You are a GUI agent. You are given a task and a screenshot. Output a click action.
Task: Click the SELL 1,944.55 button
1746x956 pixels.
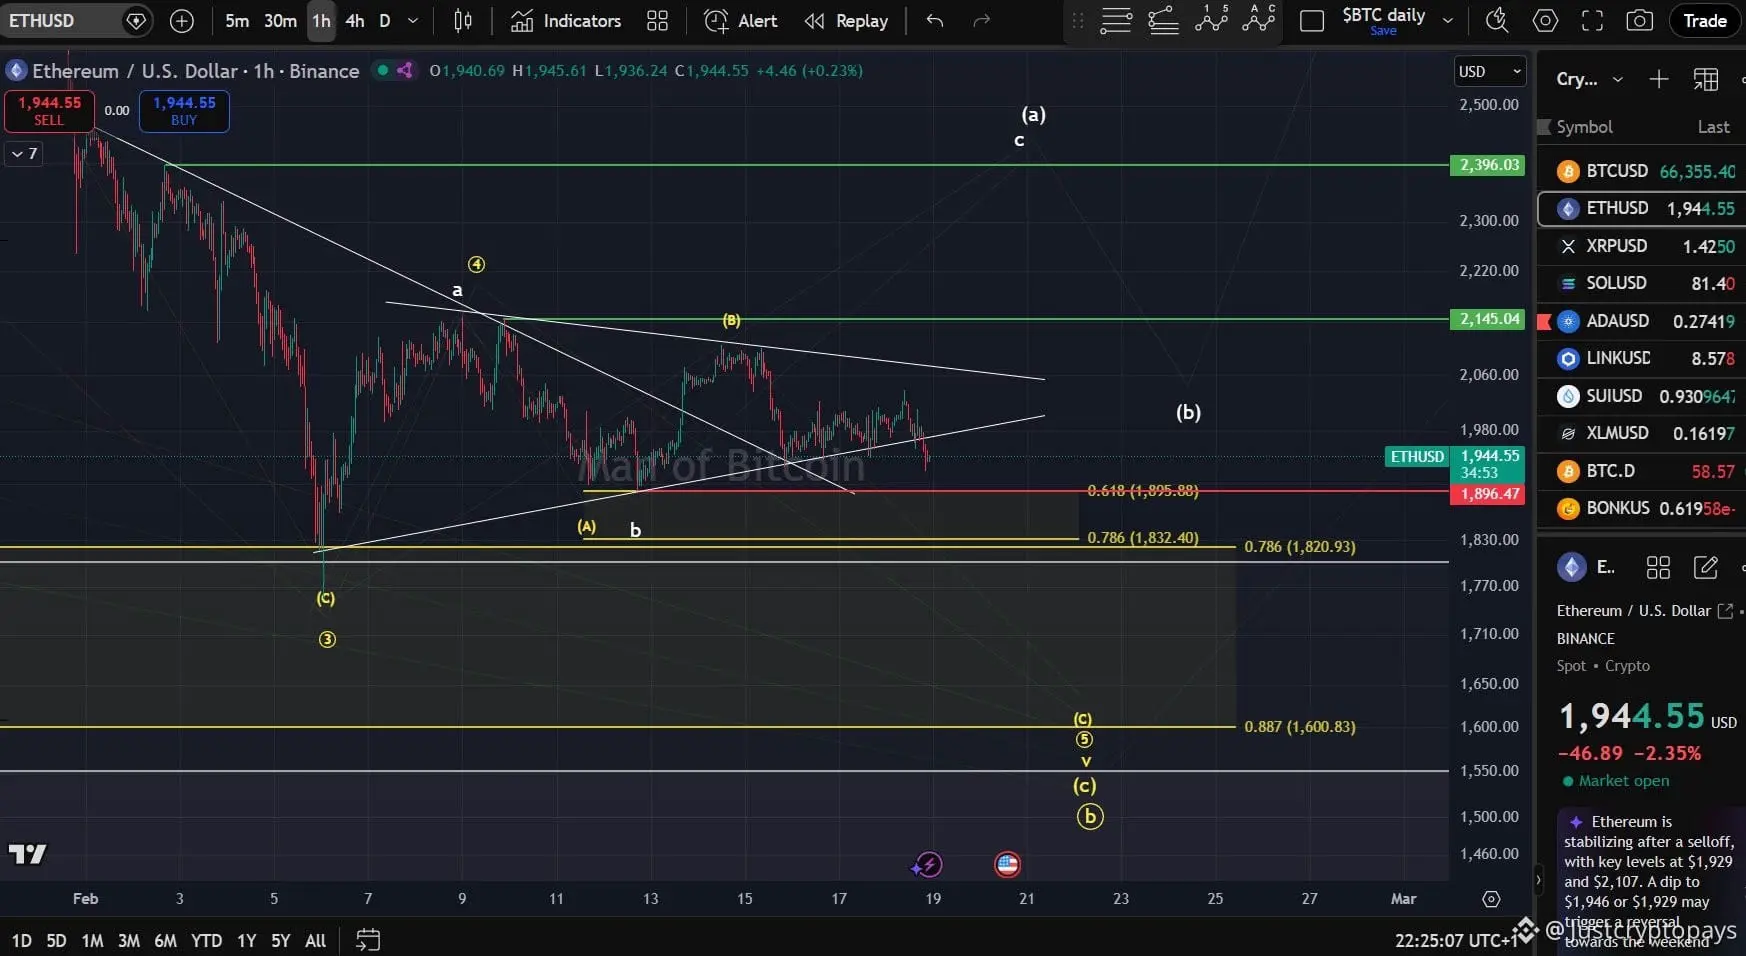click(x=49, y=110)
